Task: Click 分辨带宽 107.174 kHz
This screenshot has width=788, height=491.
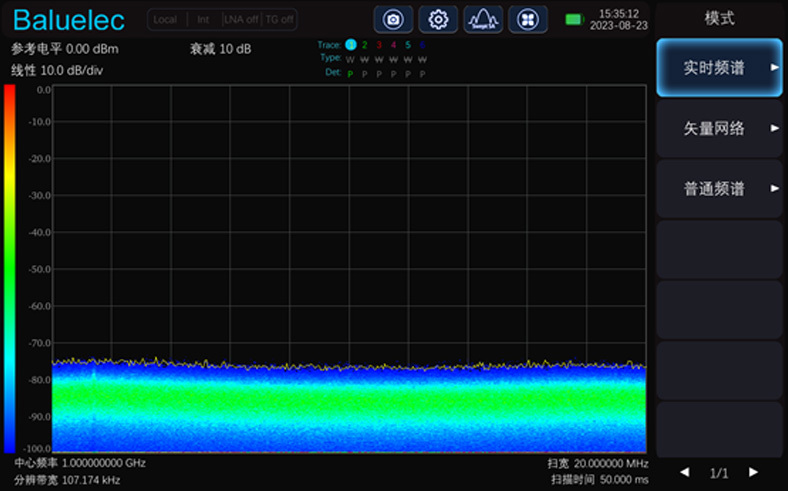Action: [67, 480]
